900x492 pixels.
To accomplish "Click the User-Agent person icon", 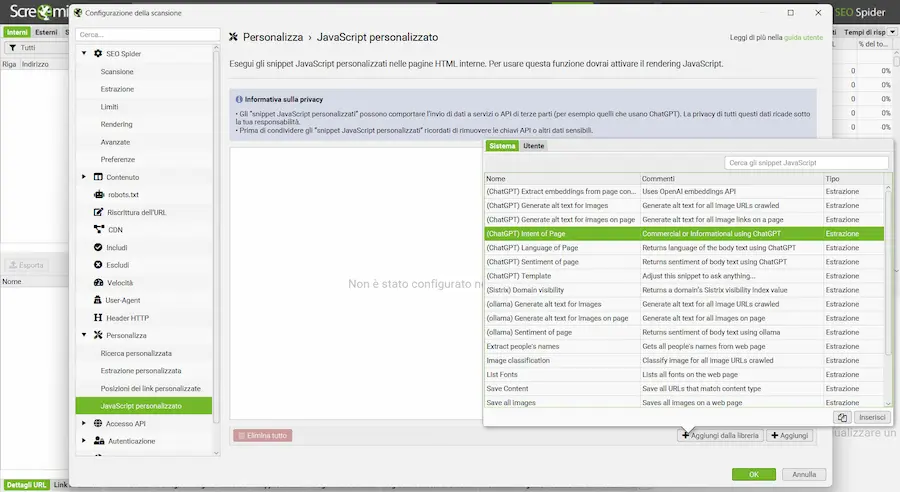I will coord(98,300).
